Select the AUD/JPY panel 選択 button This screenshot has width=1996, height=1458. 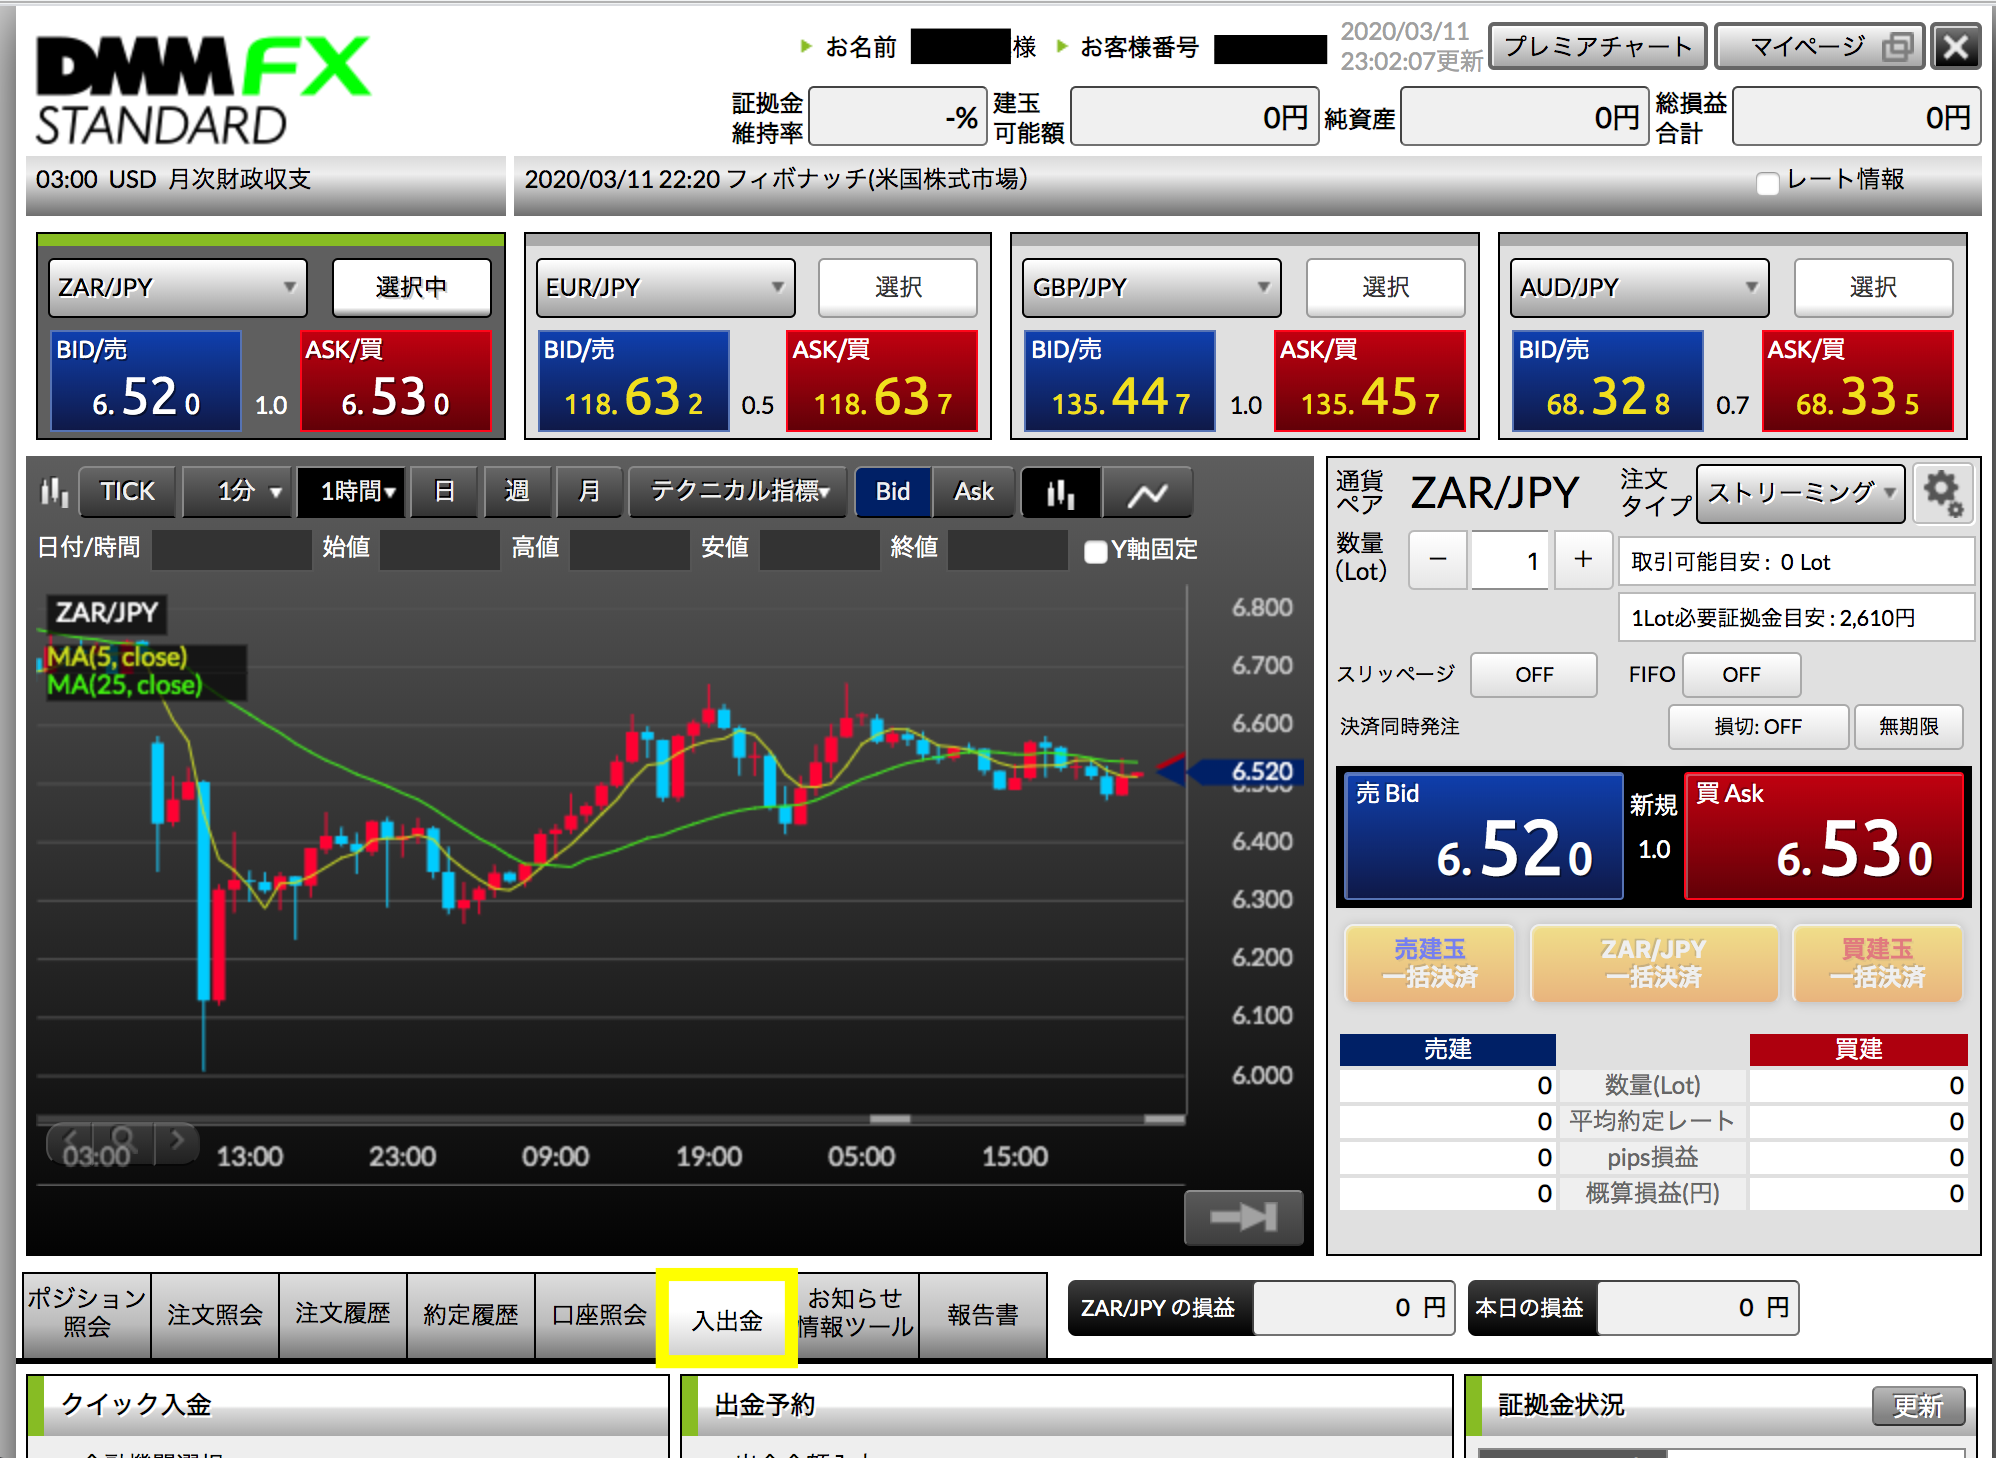point(1873,288)
